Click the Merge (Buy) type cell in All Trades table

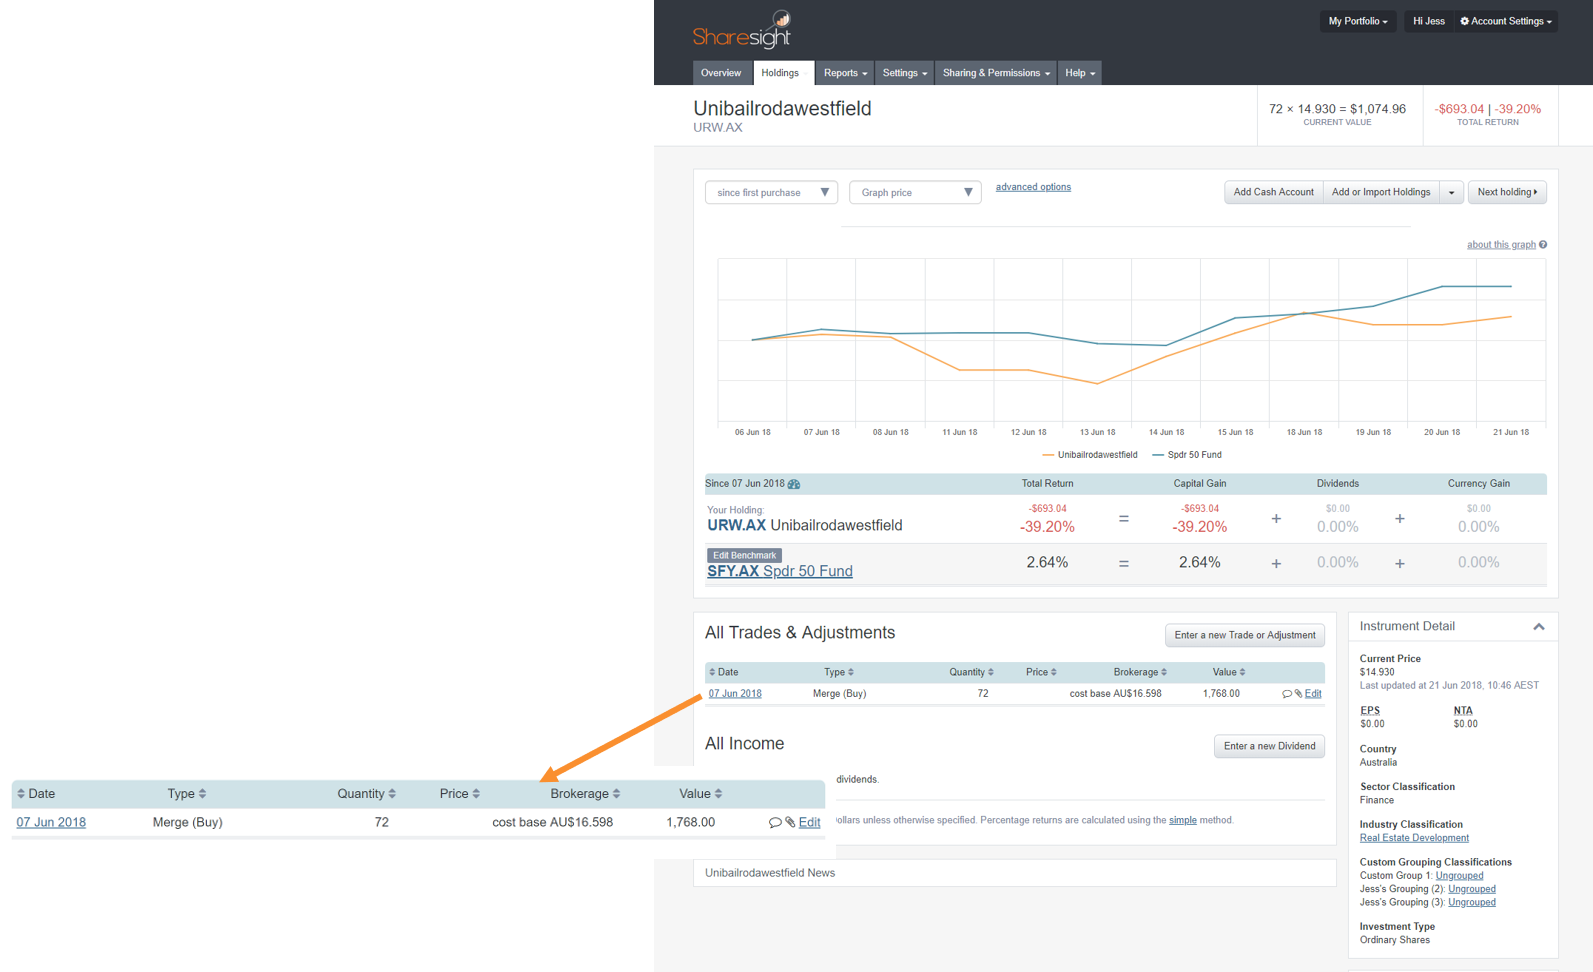point(839,694)
